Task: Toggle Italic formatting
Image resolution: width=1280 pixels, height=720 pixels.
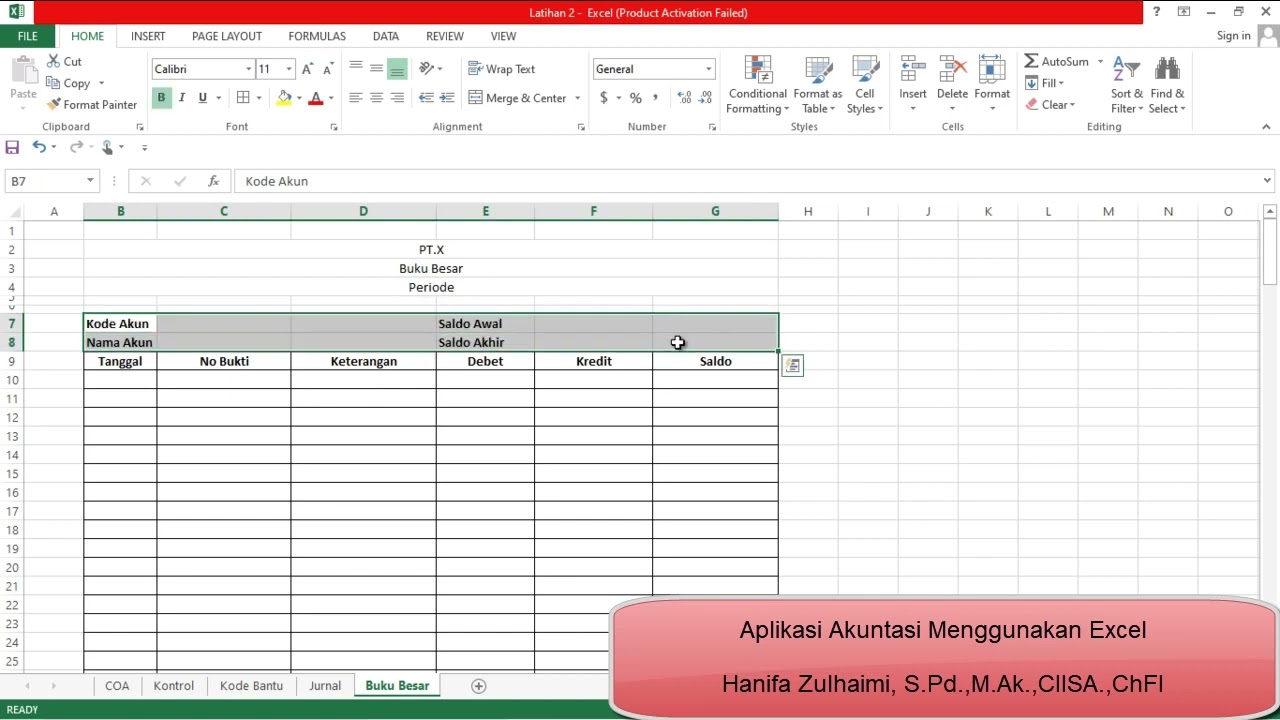Action: [182, 98]
